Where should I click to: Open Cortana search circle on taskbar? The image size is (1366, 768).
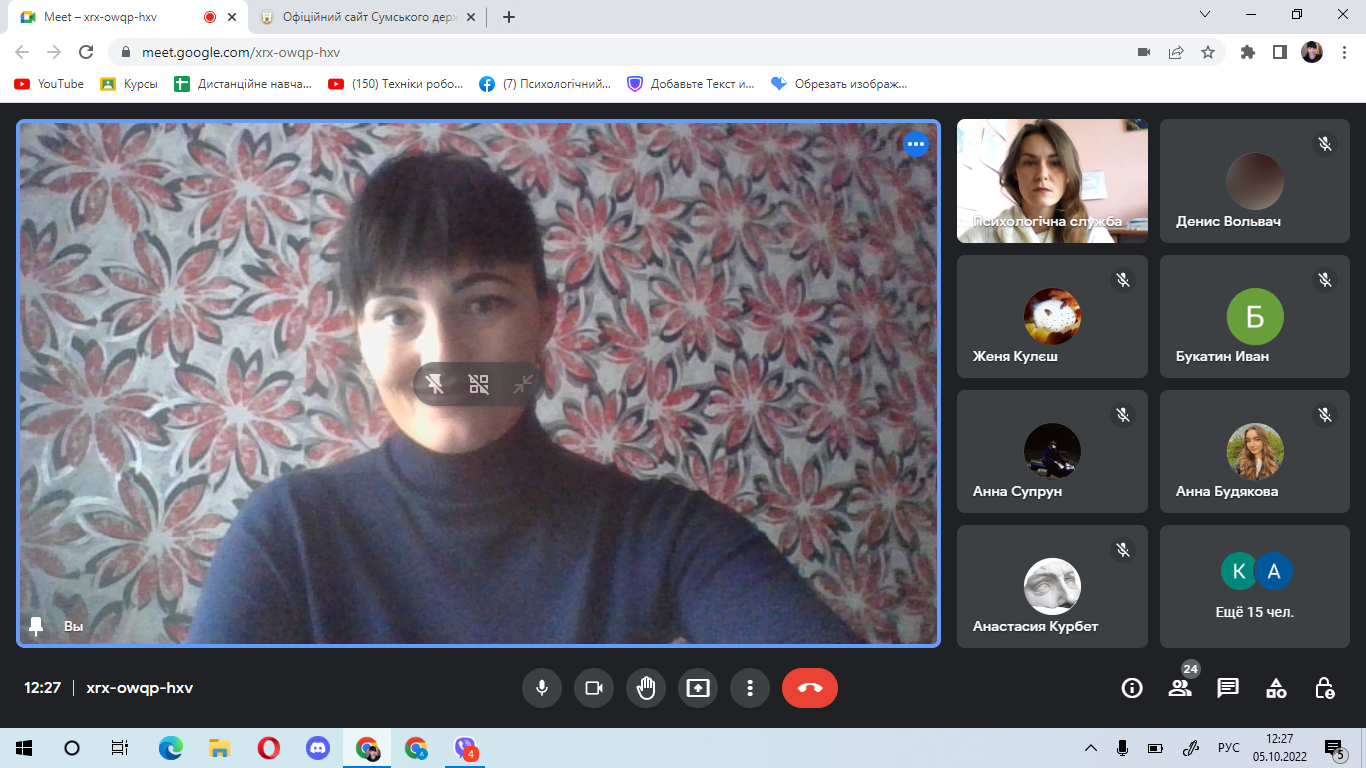click(72, 748)
